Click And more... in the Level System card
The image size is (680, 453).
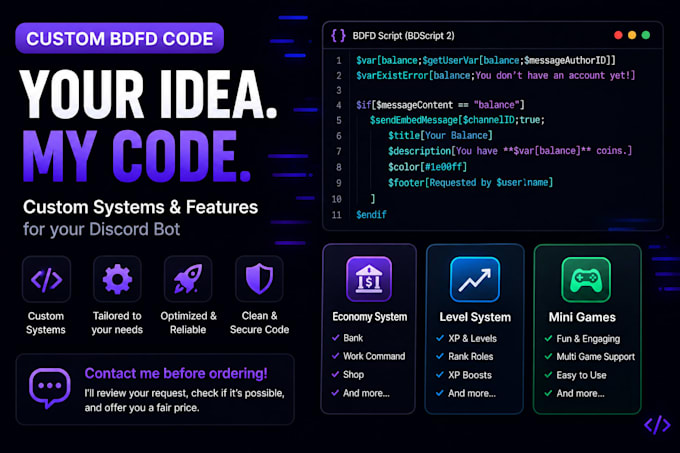[x=472, y=393]
